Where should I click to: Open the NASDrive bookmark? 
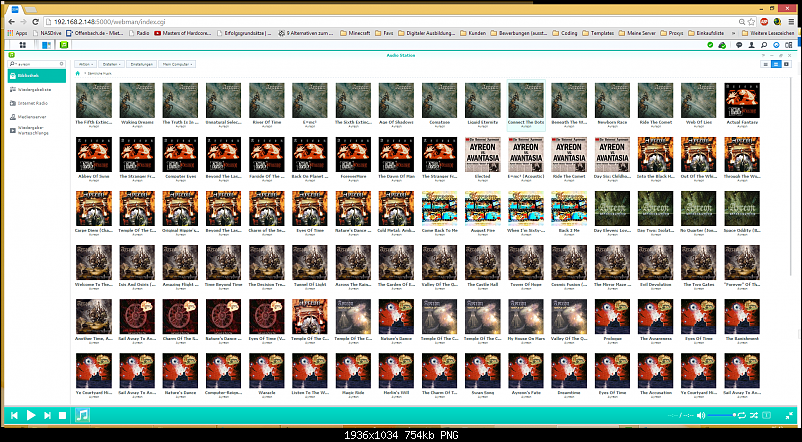[x=47, y=33]
